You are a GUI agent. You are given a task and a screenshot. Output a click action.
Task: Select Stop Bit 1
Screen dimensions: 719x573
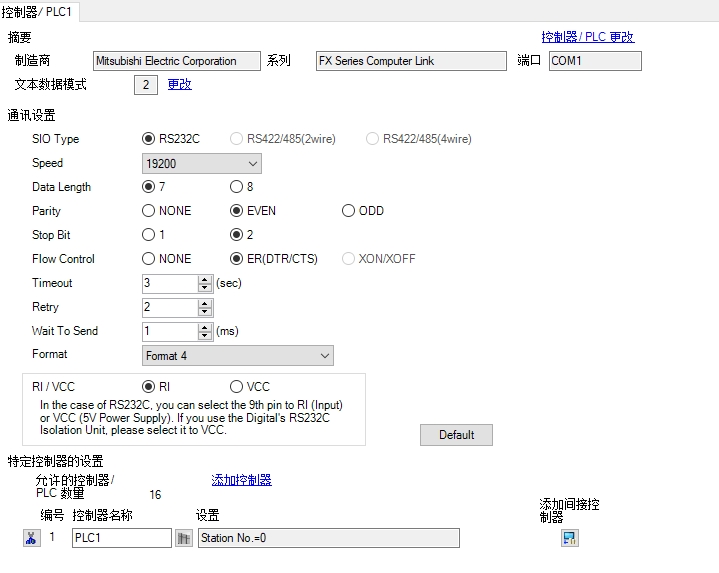[x=149, y=235]
